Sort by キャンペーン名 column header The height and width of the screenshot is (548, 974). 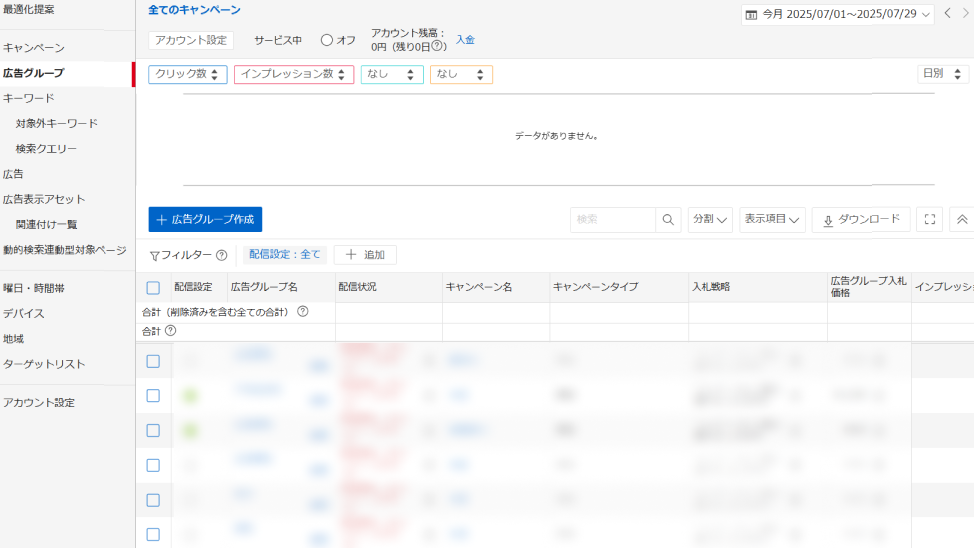point(479,287)
